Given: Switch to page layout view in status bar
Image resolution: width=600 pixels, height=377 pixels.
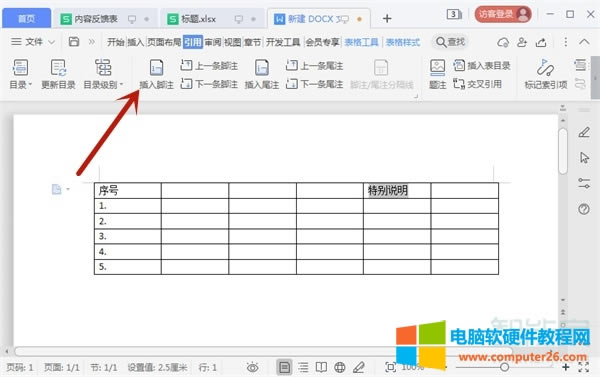Looking at the screenshot, I should click(284, 367).
